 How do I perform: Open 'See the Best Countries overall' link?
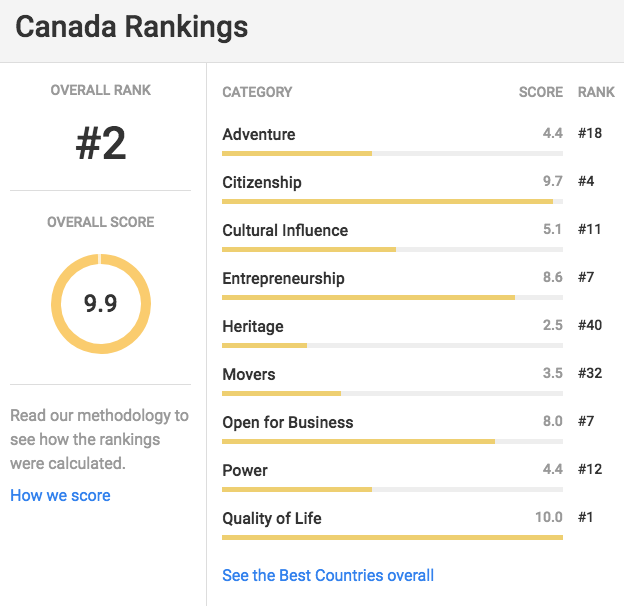[x=328, y=575]
